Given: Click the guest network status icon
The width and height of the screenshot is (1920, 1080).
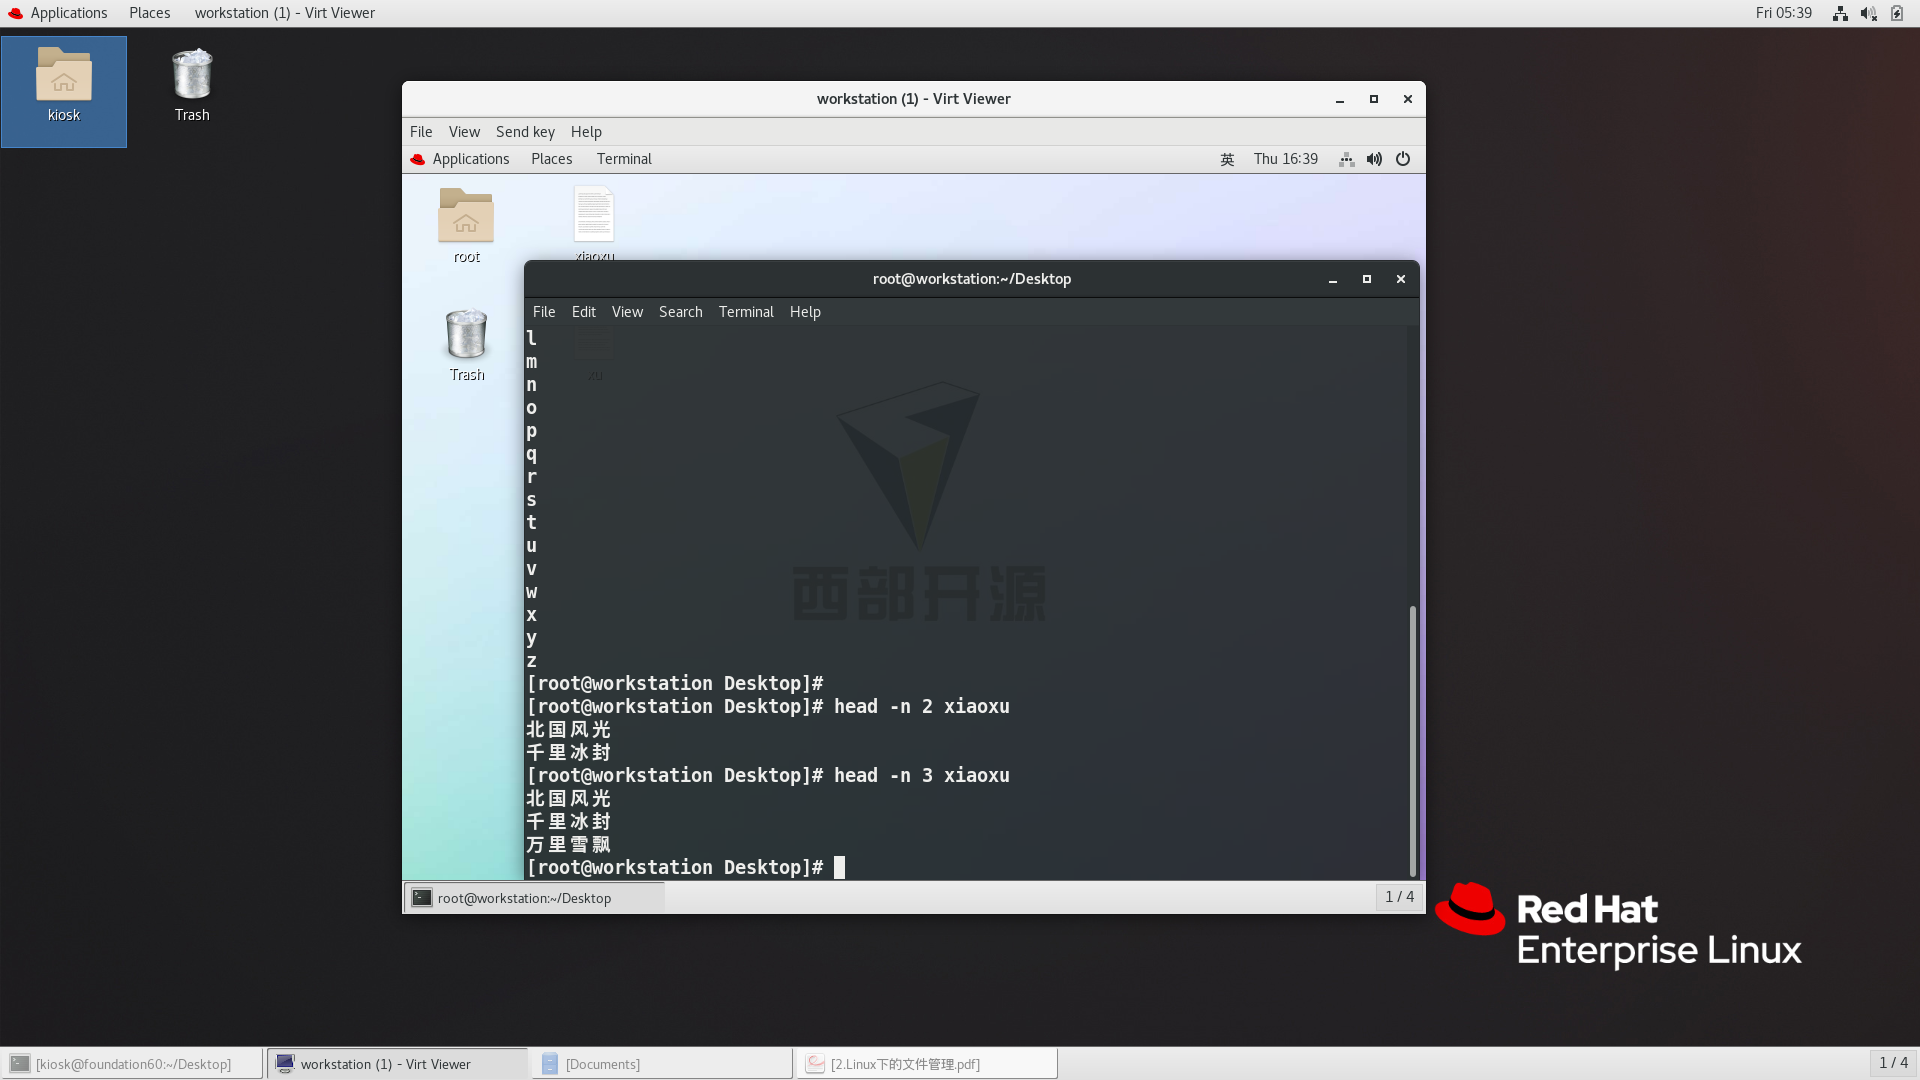Looking at the screenshot, I should (x=1347, y=159).
